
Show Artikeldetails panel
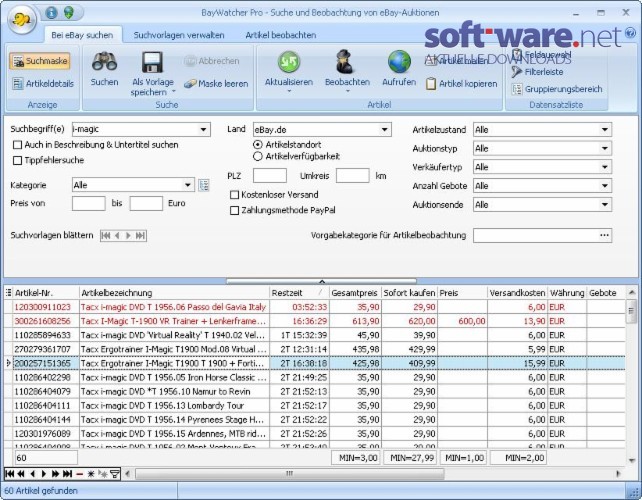[43, 84]
